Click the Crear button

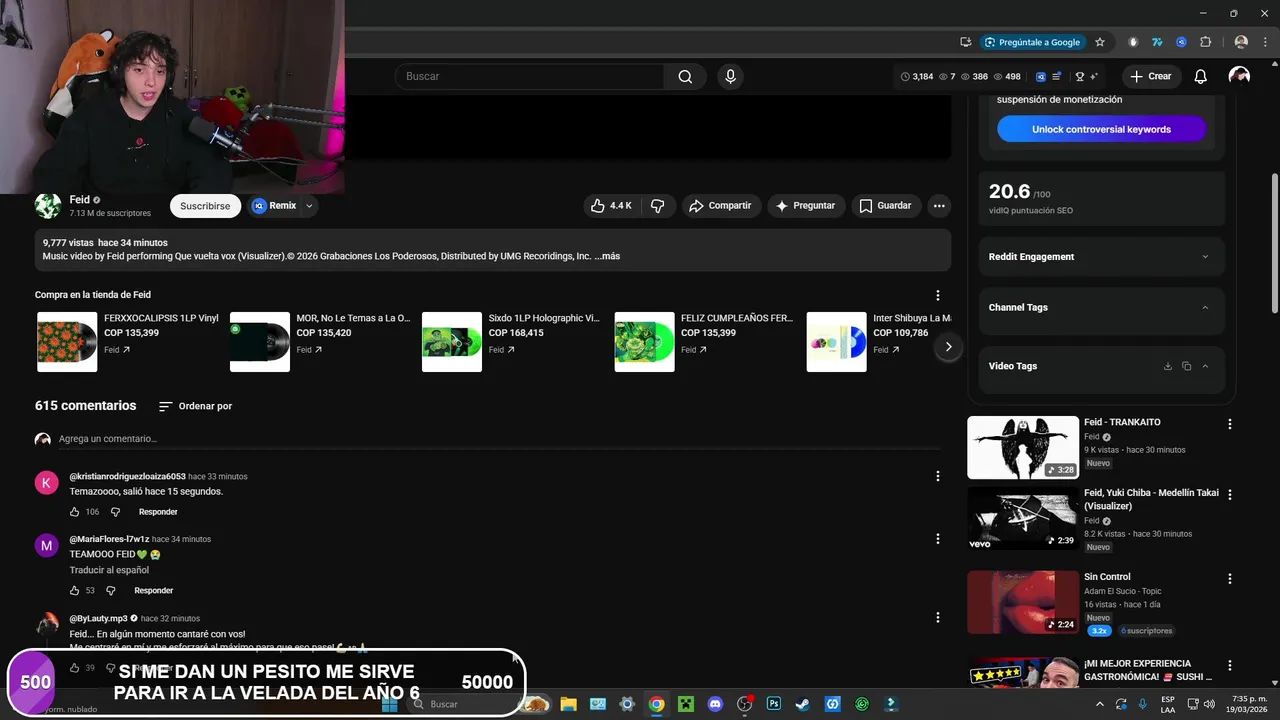1151,76
